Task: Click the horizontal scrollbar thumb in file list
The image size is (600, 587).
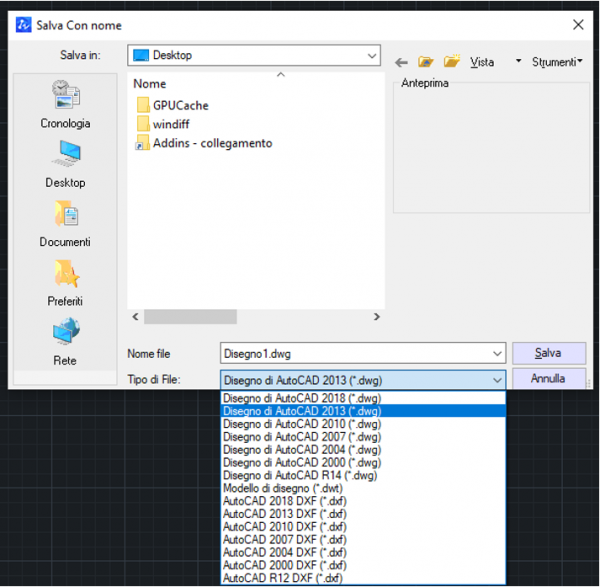Action: point(190,317)
